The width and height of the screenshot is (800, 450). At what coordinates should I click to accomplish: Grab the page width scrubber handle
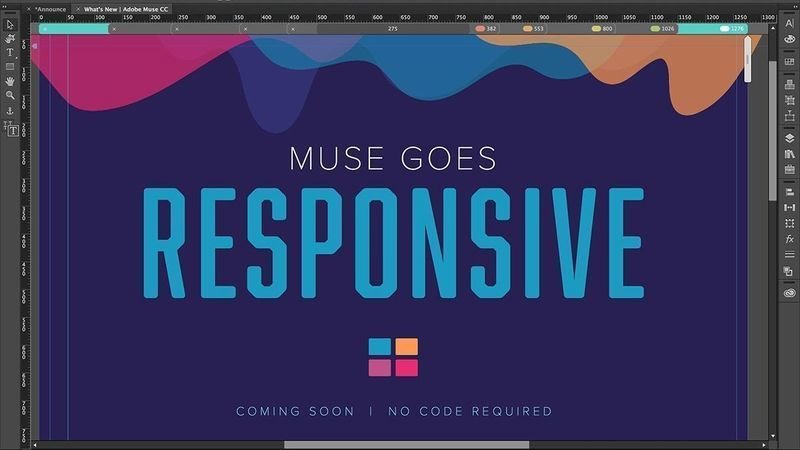tap(747, 59)
